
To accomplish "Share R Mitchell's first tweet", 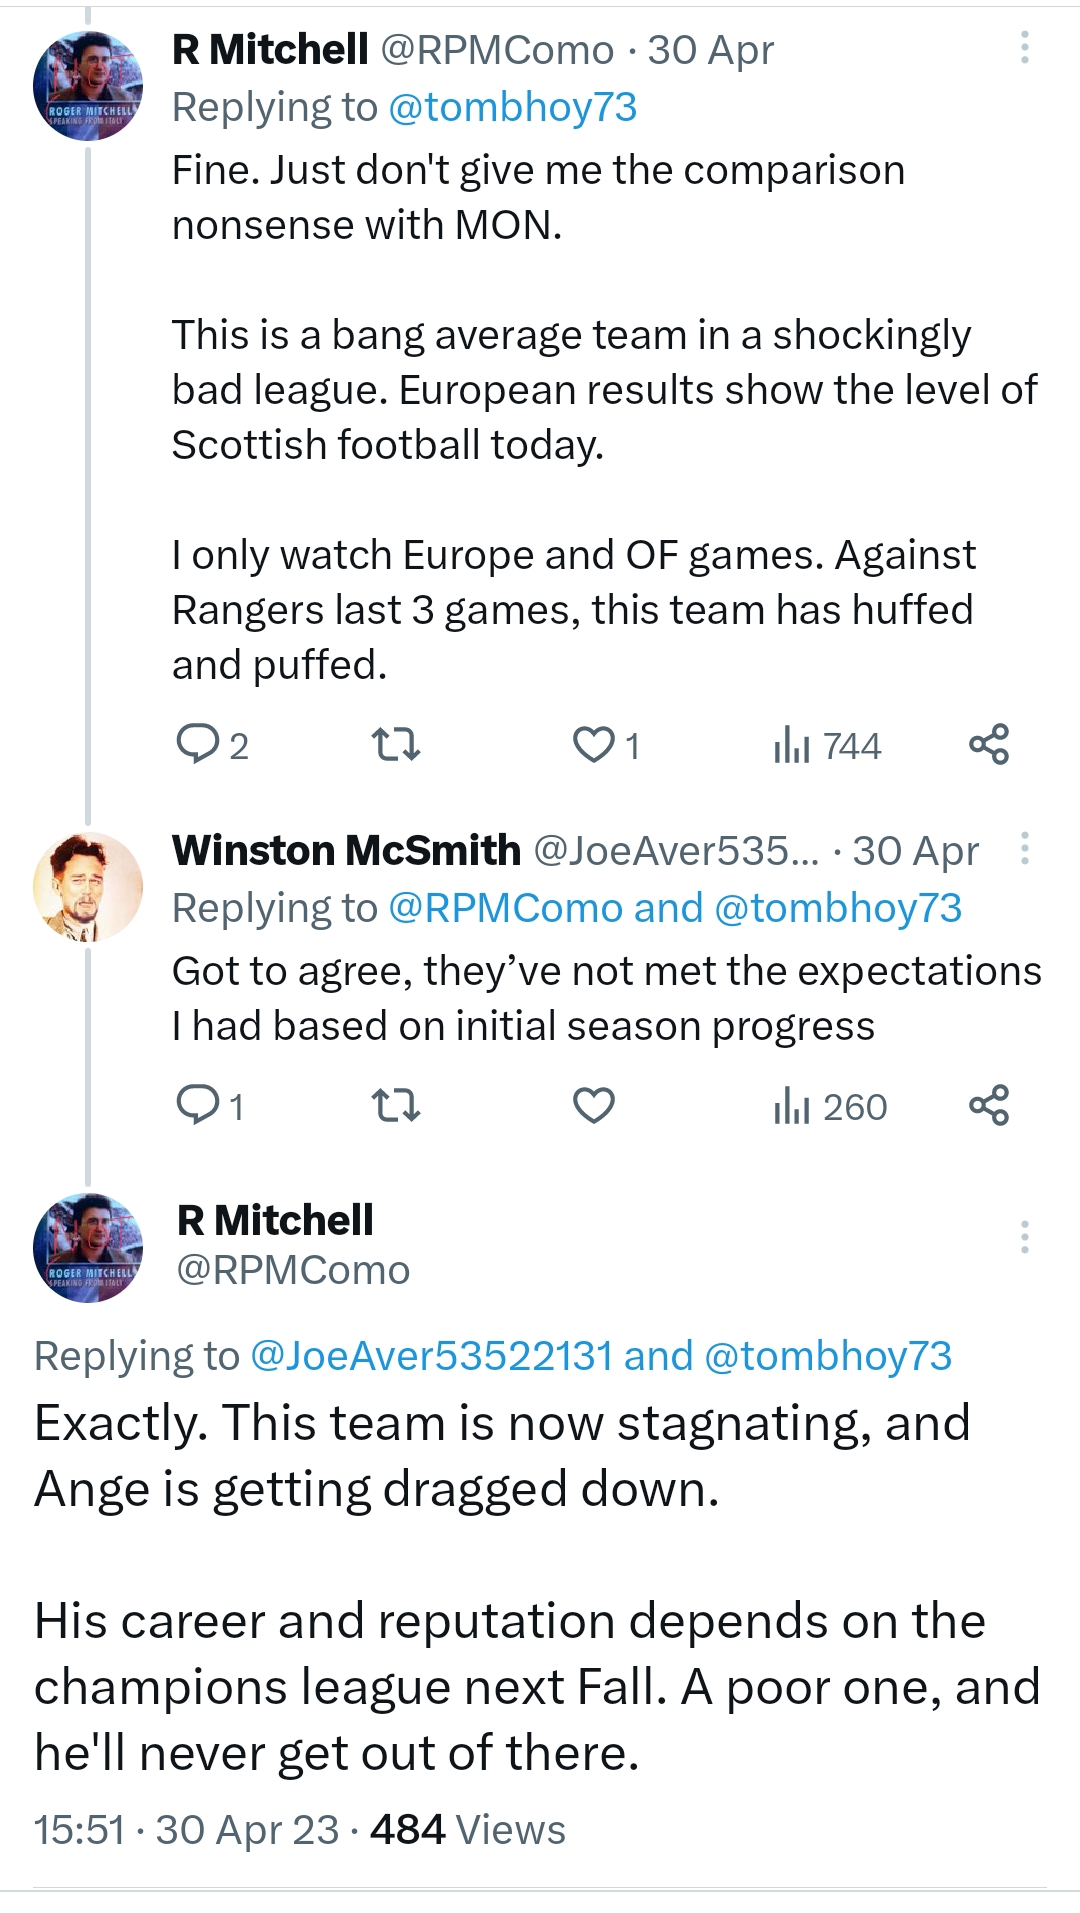I will point(989,745).
